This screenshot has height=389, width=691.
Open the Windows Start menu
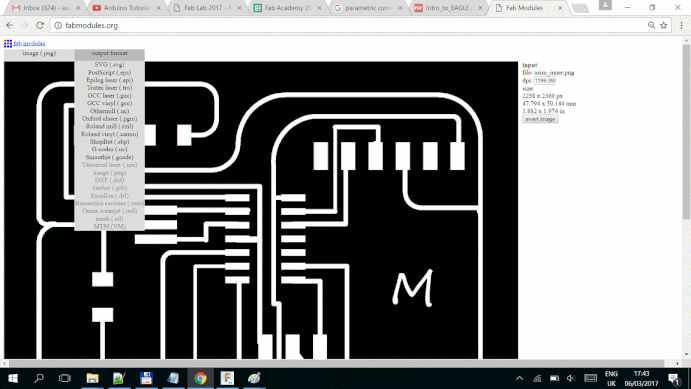click(x=12, y=378)
